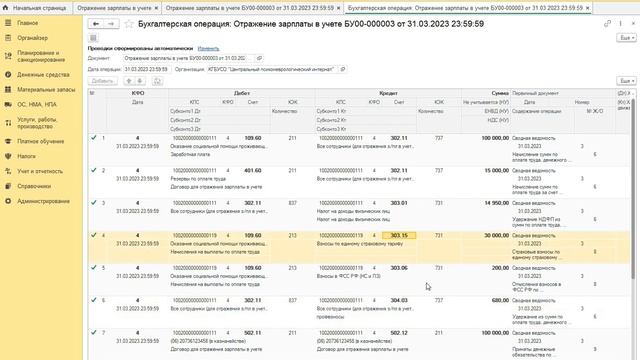Toggle the checkmark of row 5
Image resolution: width=640 pixels, height=360 pixels.
[x=94, y=267]
